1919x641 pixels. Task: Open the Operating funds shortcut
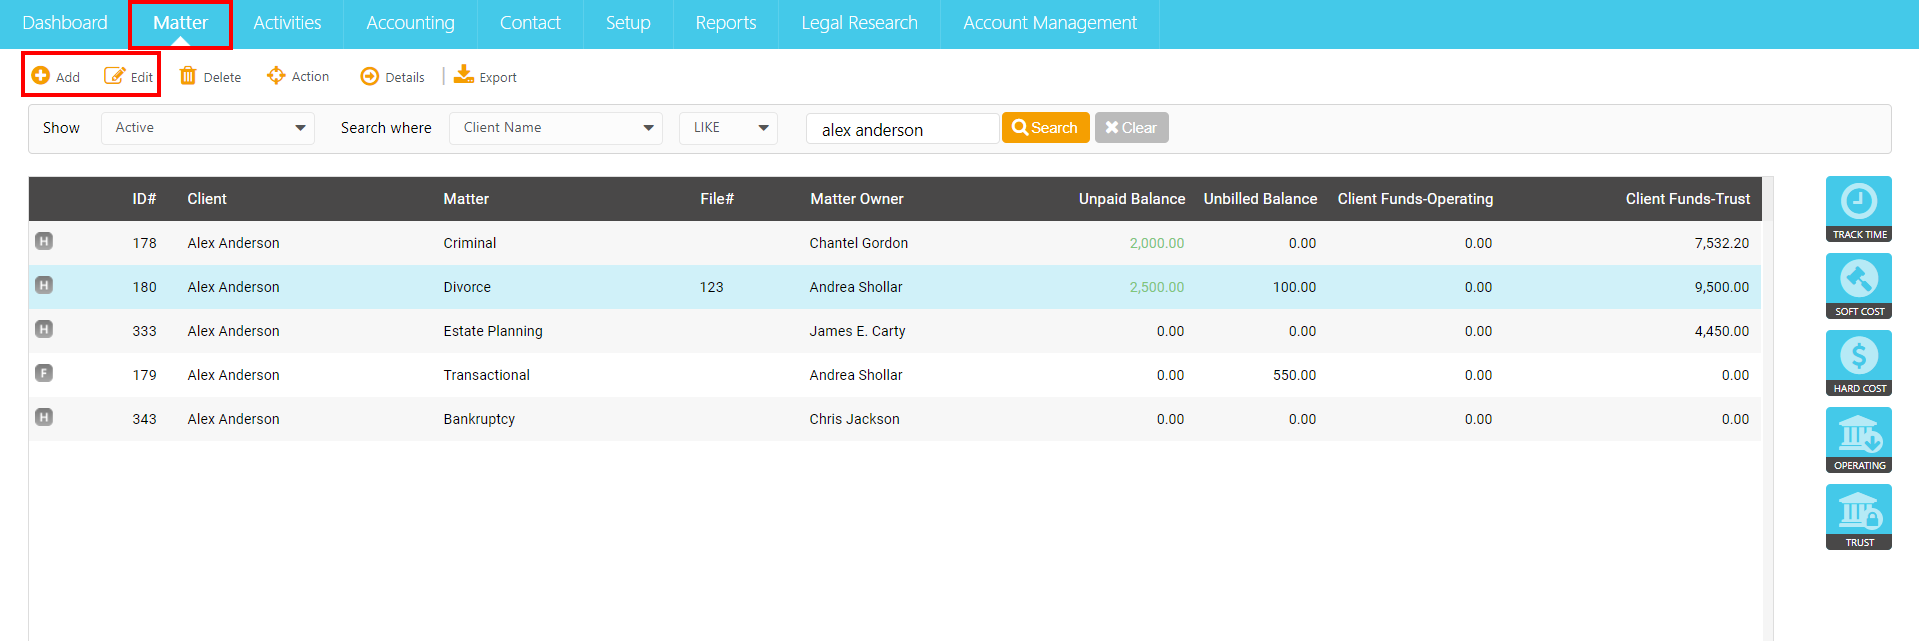point(1858,440)
